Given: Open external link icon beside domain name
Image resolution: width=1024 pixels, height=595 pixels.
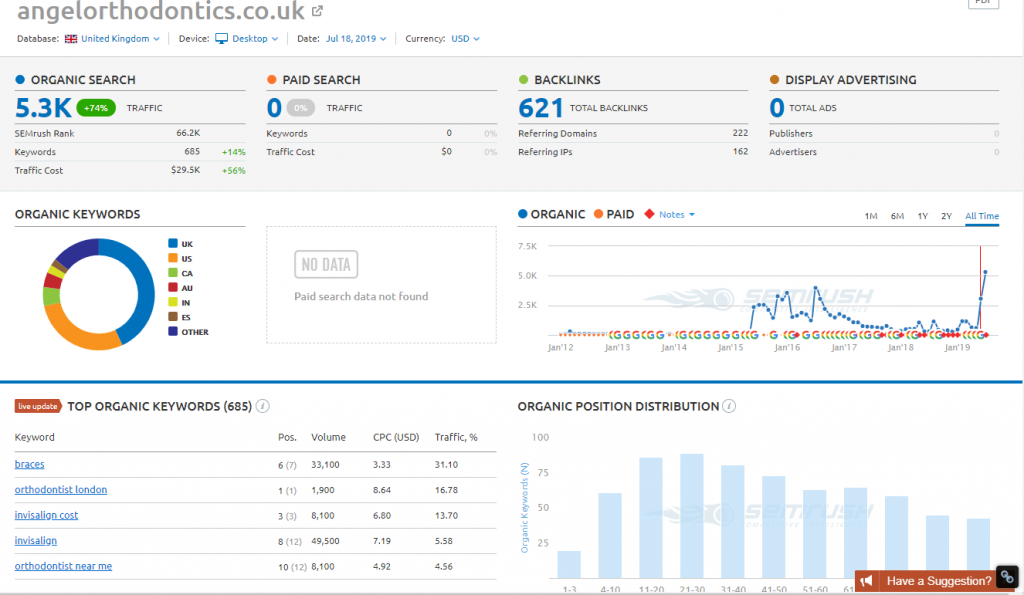Looking at the screenshot, I should (317, 10).
